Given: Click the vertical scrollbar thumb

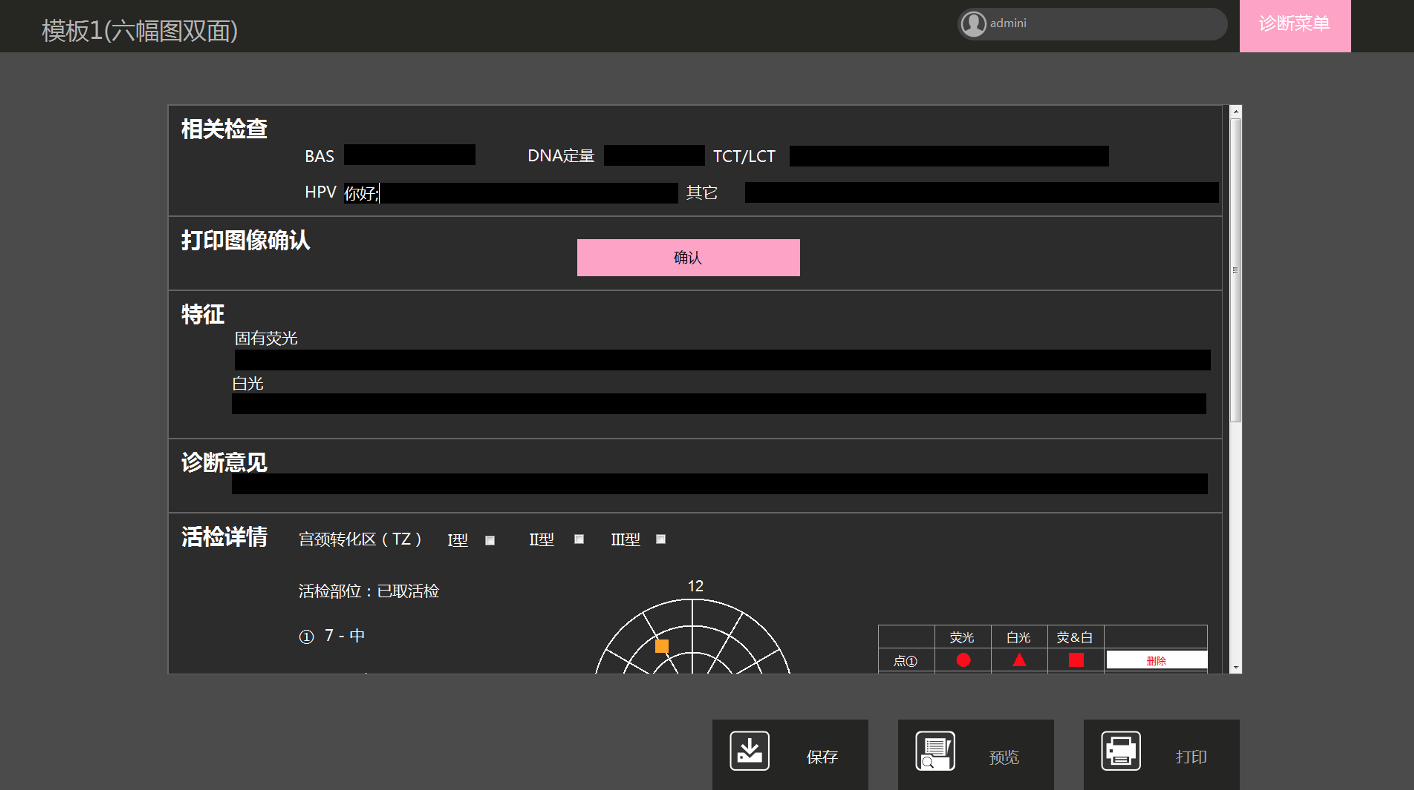Looking at the screenshot, I should coord(1236,270).
